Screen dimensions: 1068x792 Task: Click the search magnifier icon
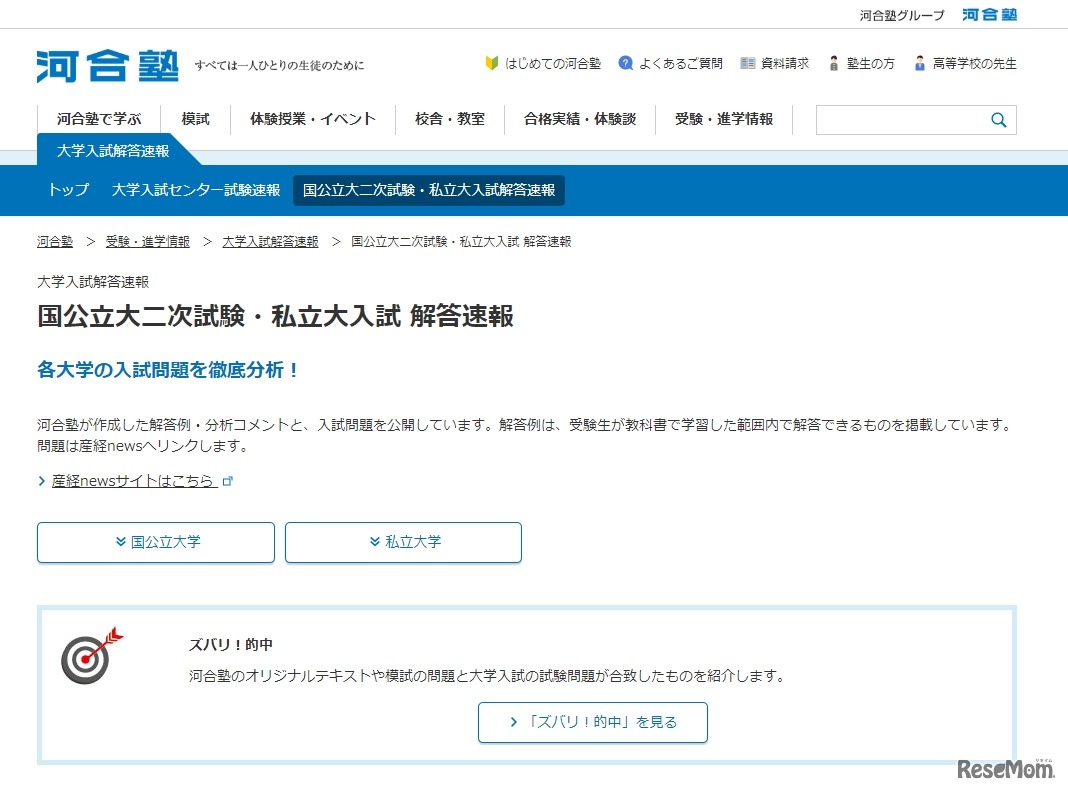[998, 120]
